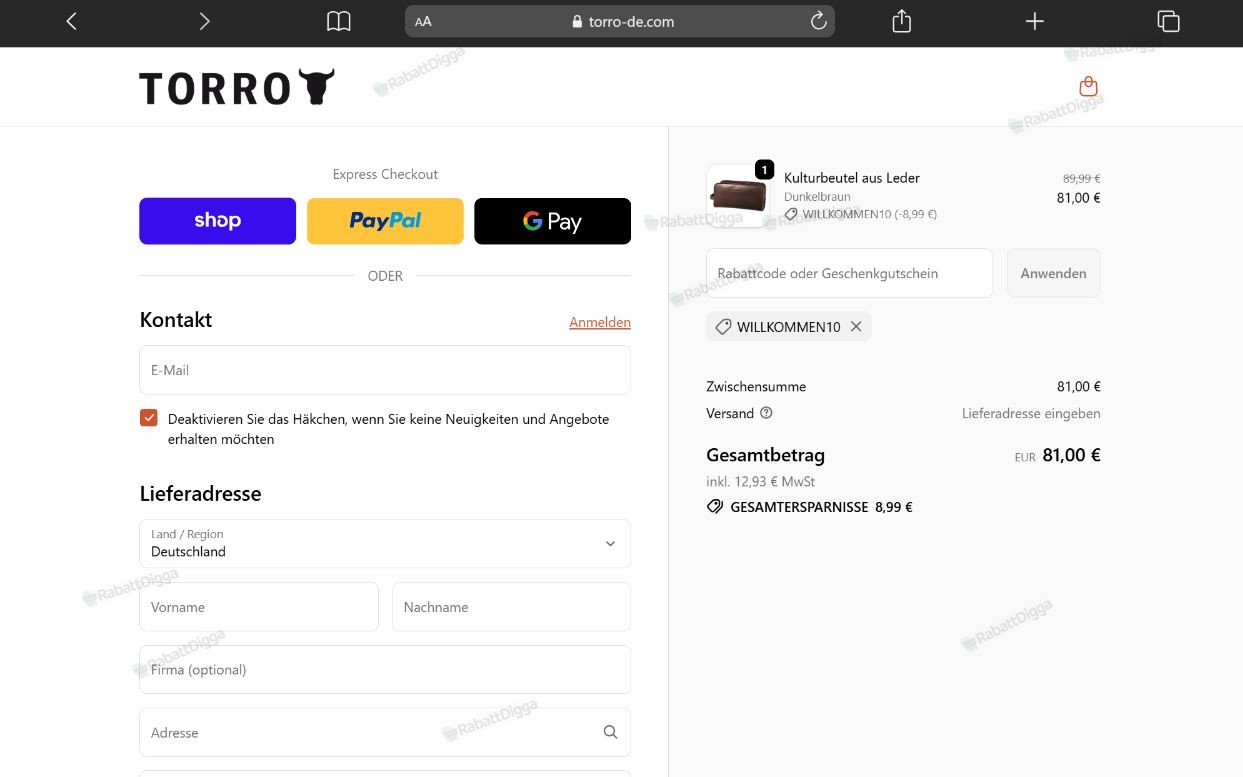The image size is (1243, 777).
Task: Focus the E-Mail input field
Action: pos(385,370)
